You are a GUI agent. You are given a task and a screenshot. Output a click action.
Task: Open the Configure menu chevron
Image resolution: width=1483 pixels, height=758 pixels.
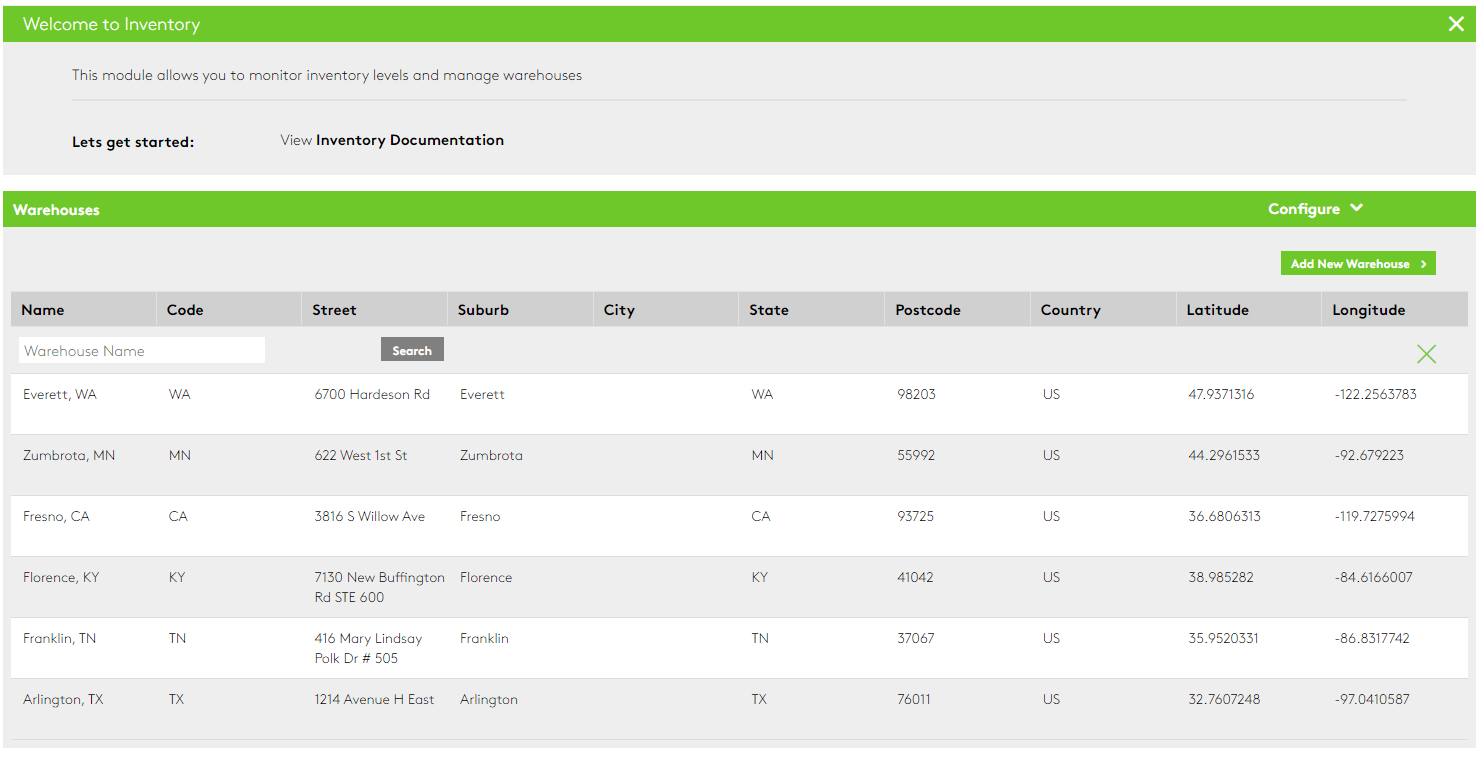click(x=1357, y=208)
